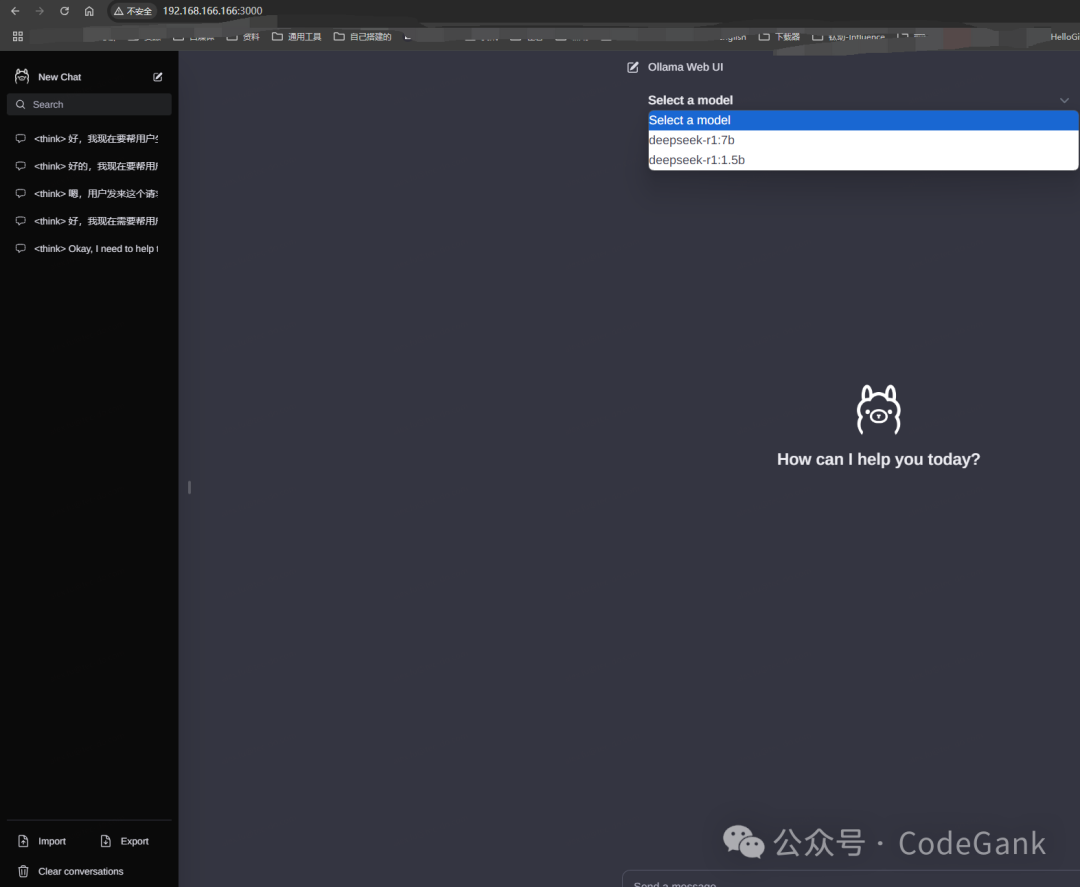Click the edit icon beside Ollama Web UI
1080x887 pixels.
[632, 67]
